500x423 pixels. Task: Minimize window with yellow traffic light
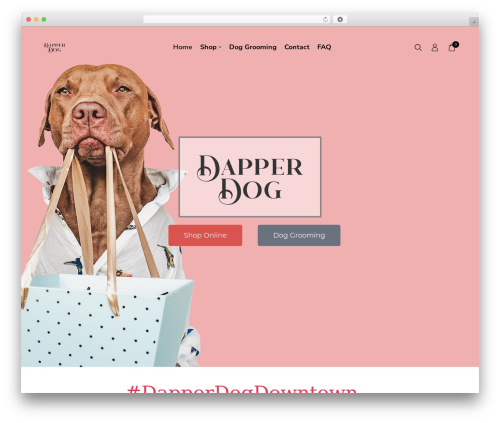36,20
